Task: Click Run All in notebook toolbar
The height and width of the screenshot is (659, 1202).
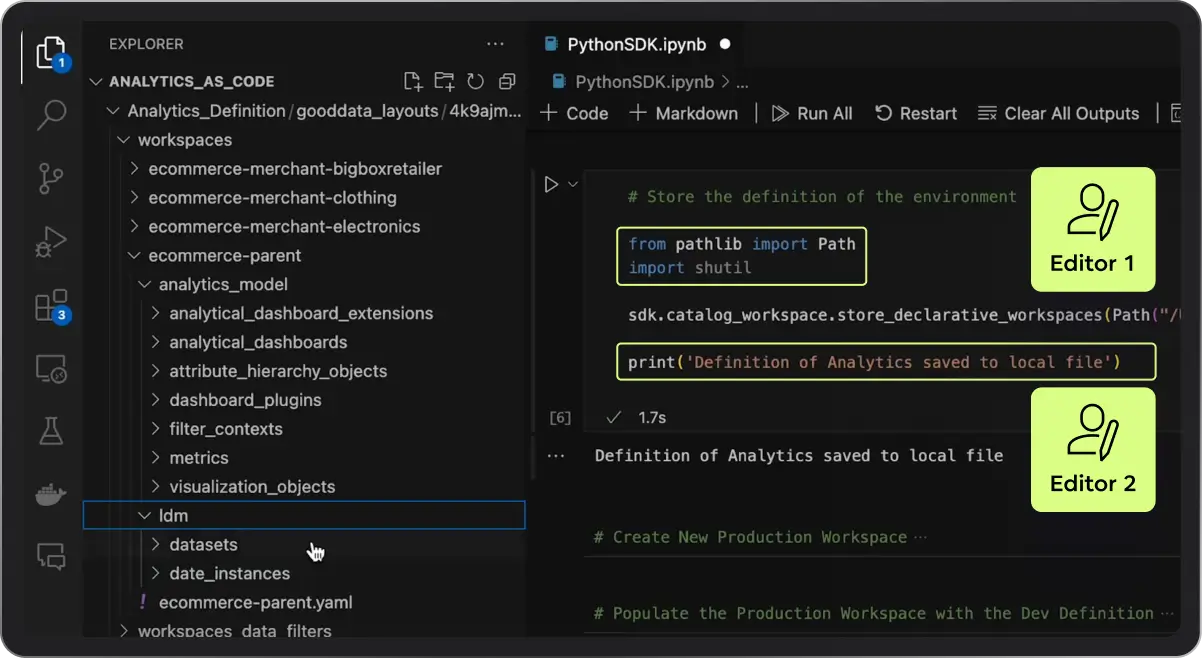Action: [x=812, y=113]
